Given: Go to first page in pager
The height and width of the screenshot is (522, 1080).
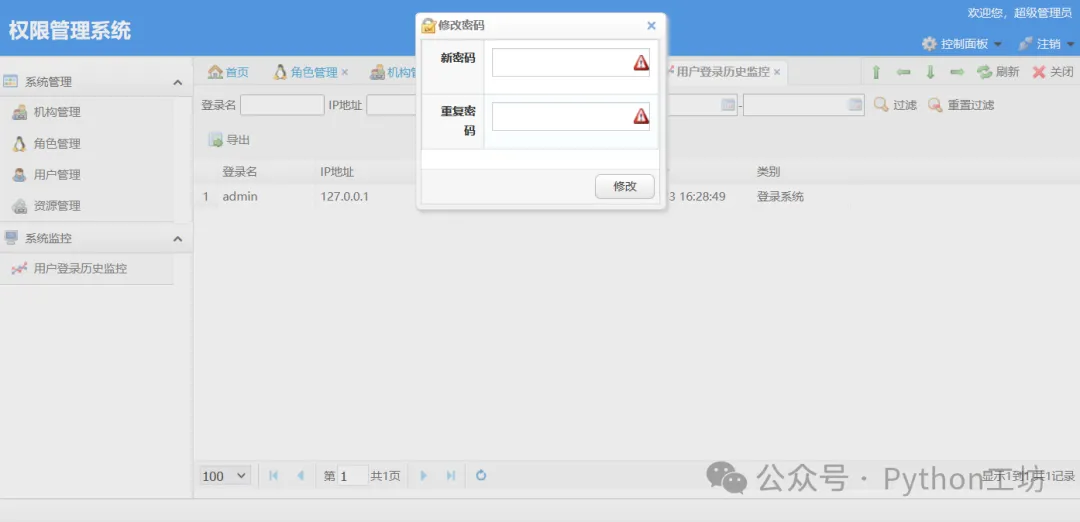Looking at the screenshot, I should coord(273,475).
